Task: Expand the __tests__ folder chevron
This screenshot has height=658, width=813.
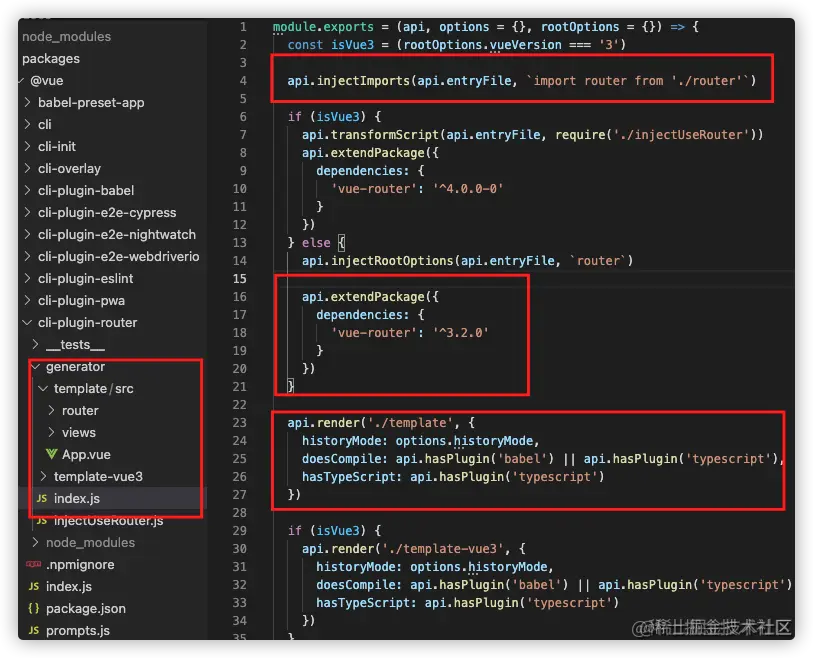Action: (x=35, y=344)
